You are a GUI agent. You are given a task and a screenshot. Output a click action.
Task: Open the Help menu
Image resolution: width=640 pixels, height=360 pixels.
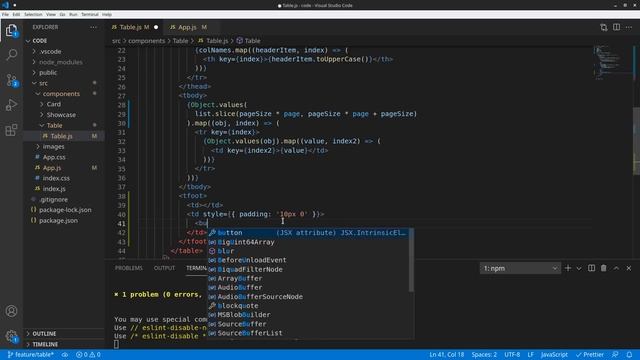pyautogui.click(x=107, y=14)
